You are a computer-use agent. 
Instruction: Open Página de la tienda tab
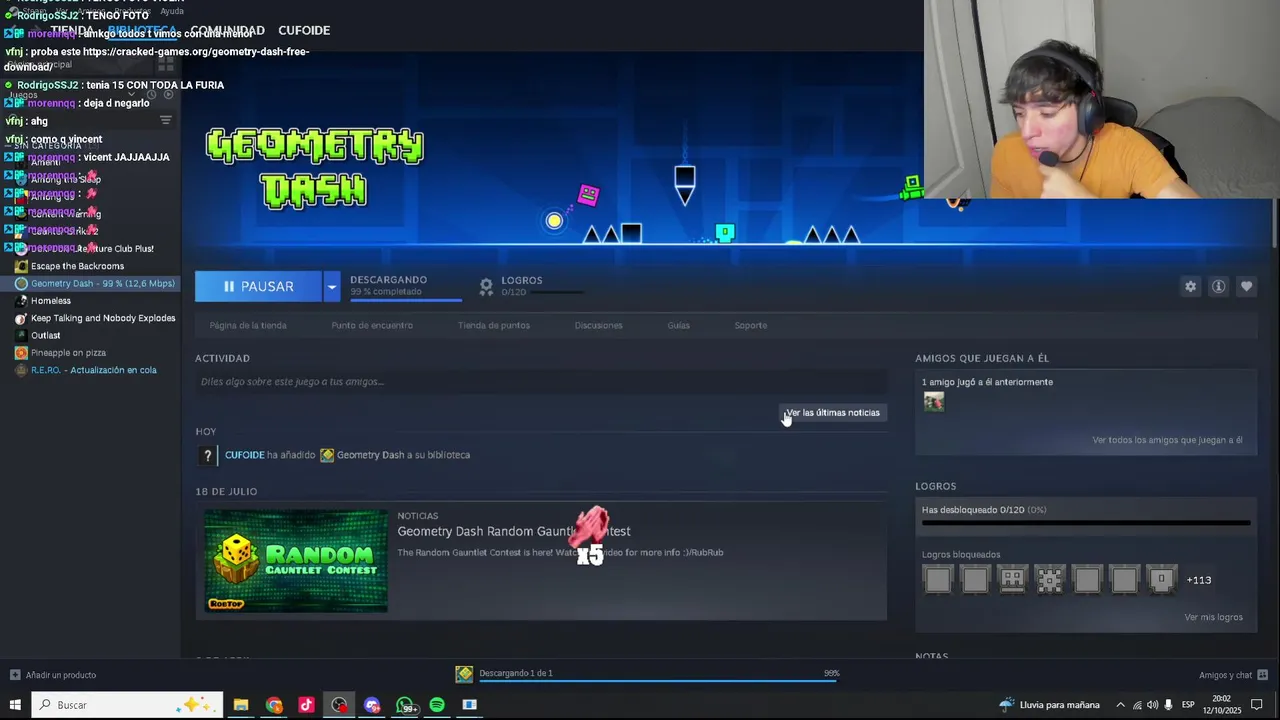coord(248,325)
